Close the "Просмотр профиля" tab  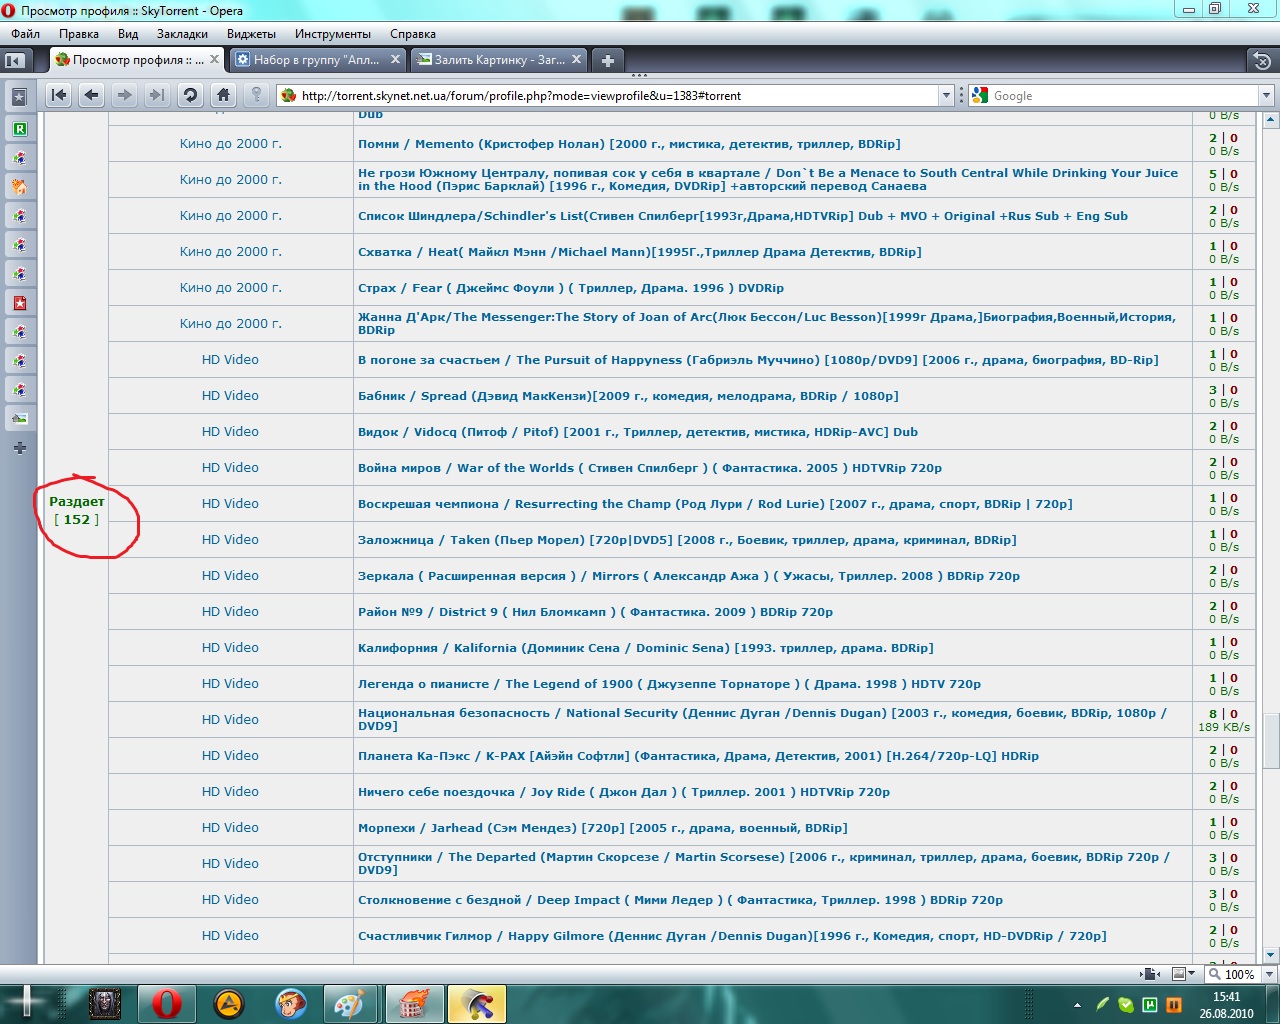pos(214,60)
